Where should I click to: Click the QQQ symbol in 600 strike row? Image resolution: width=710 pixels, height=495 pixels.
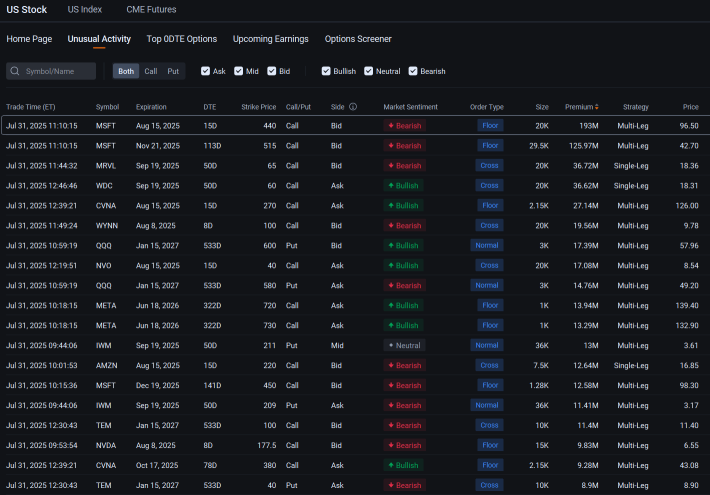click(103, 245)
